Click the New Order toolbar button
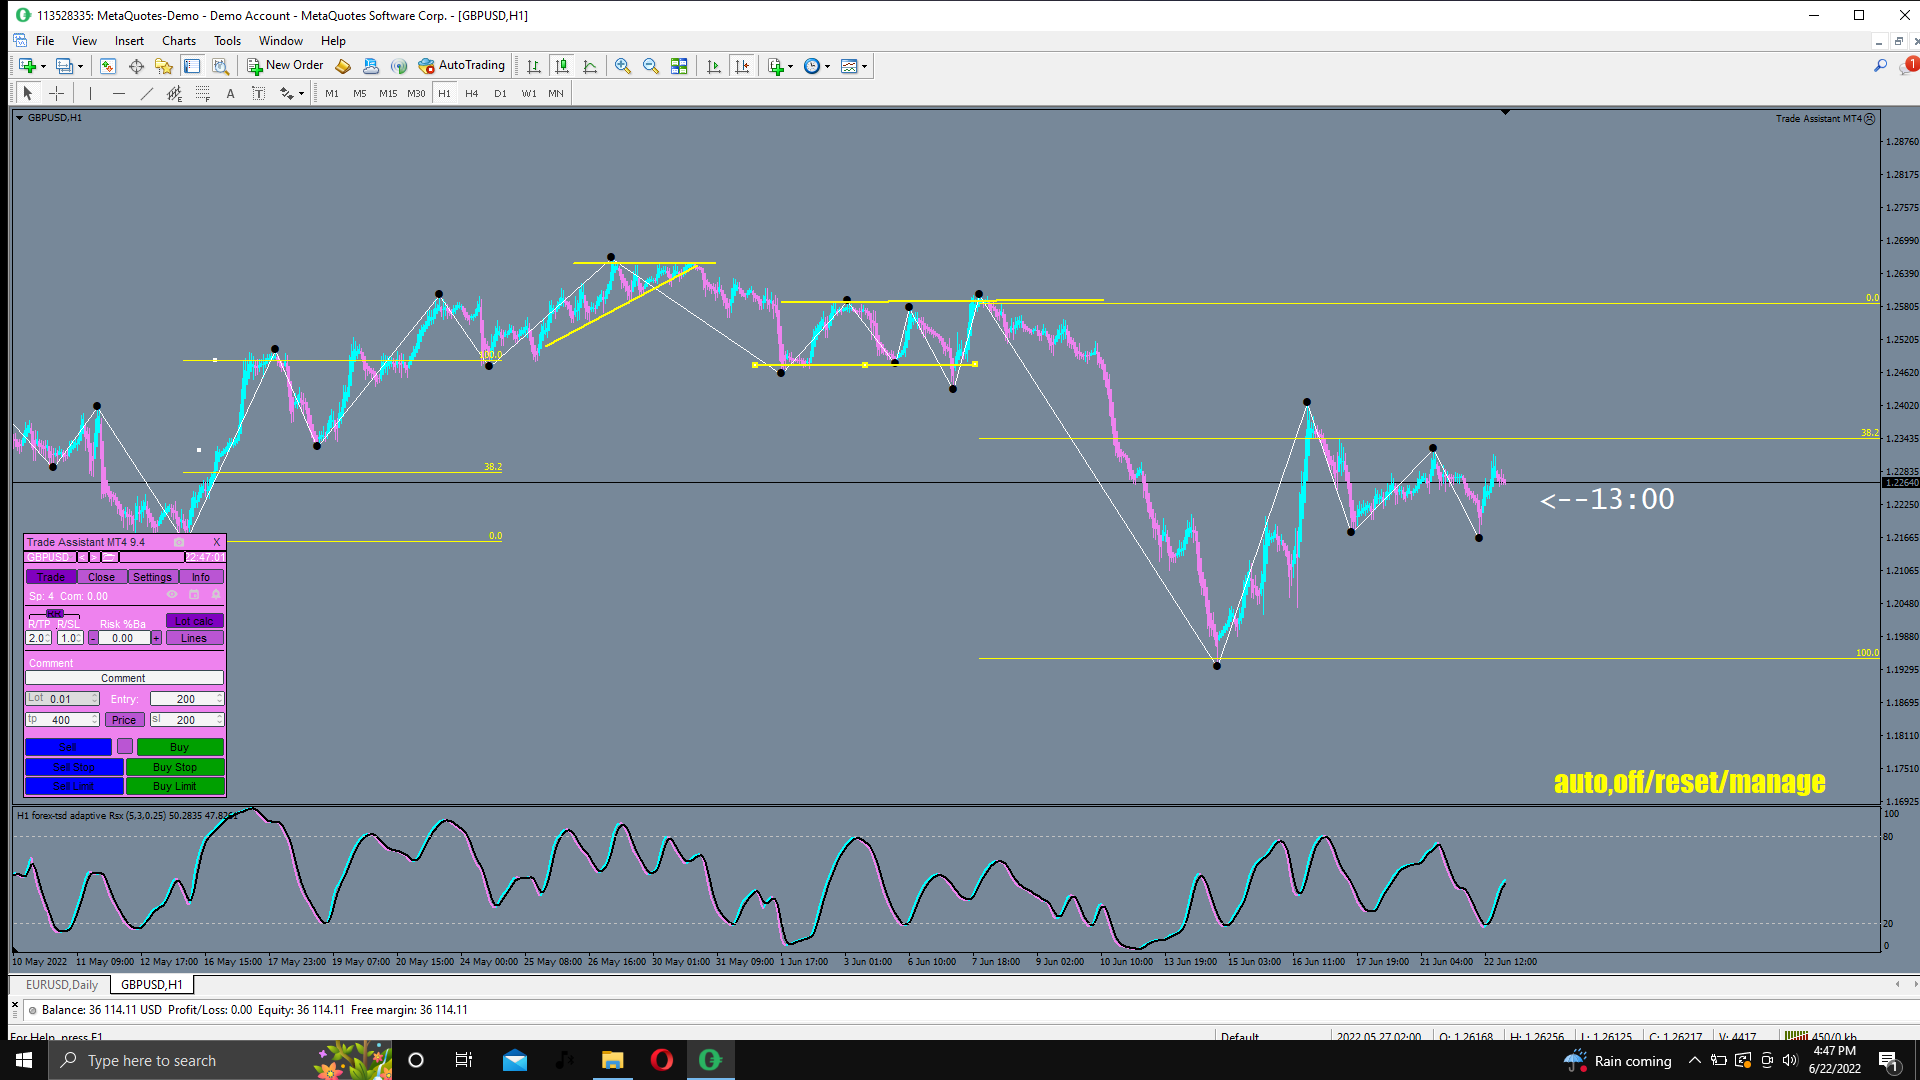The height and width of the screenshot is (1080, 1920). [285, 66]
